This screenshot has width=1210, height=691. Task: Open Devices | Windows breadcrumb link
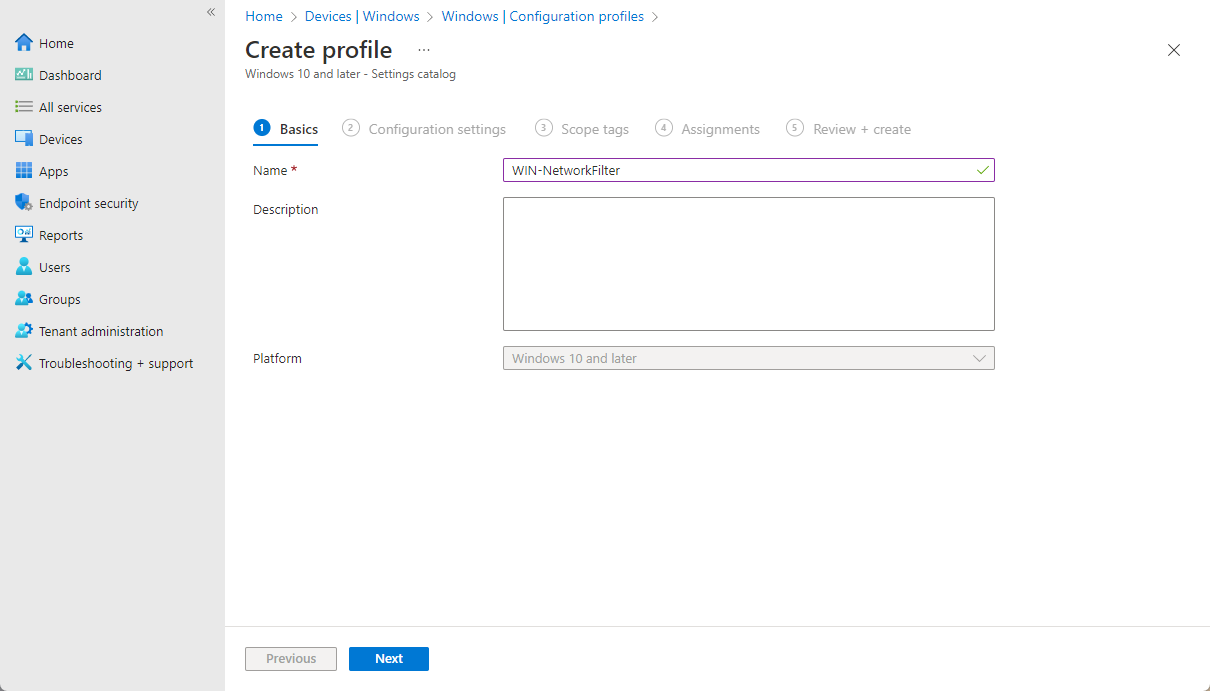click(362, 17)
